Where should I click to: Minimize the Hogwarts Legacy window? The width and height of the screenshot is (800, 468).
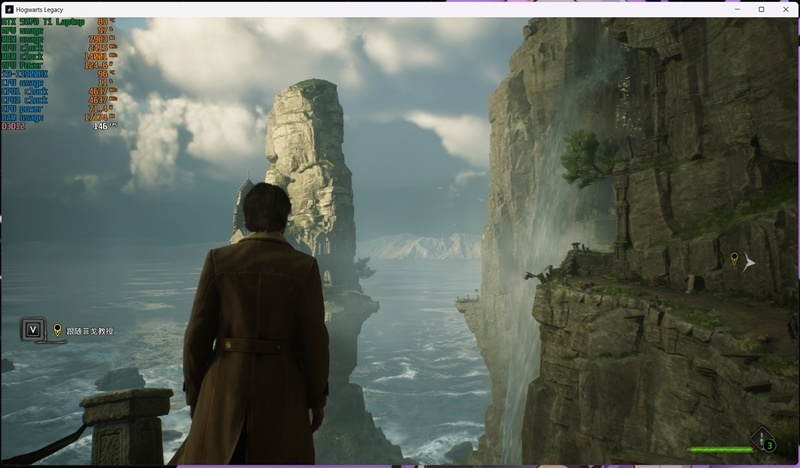737,9
